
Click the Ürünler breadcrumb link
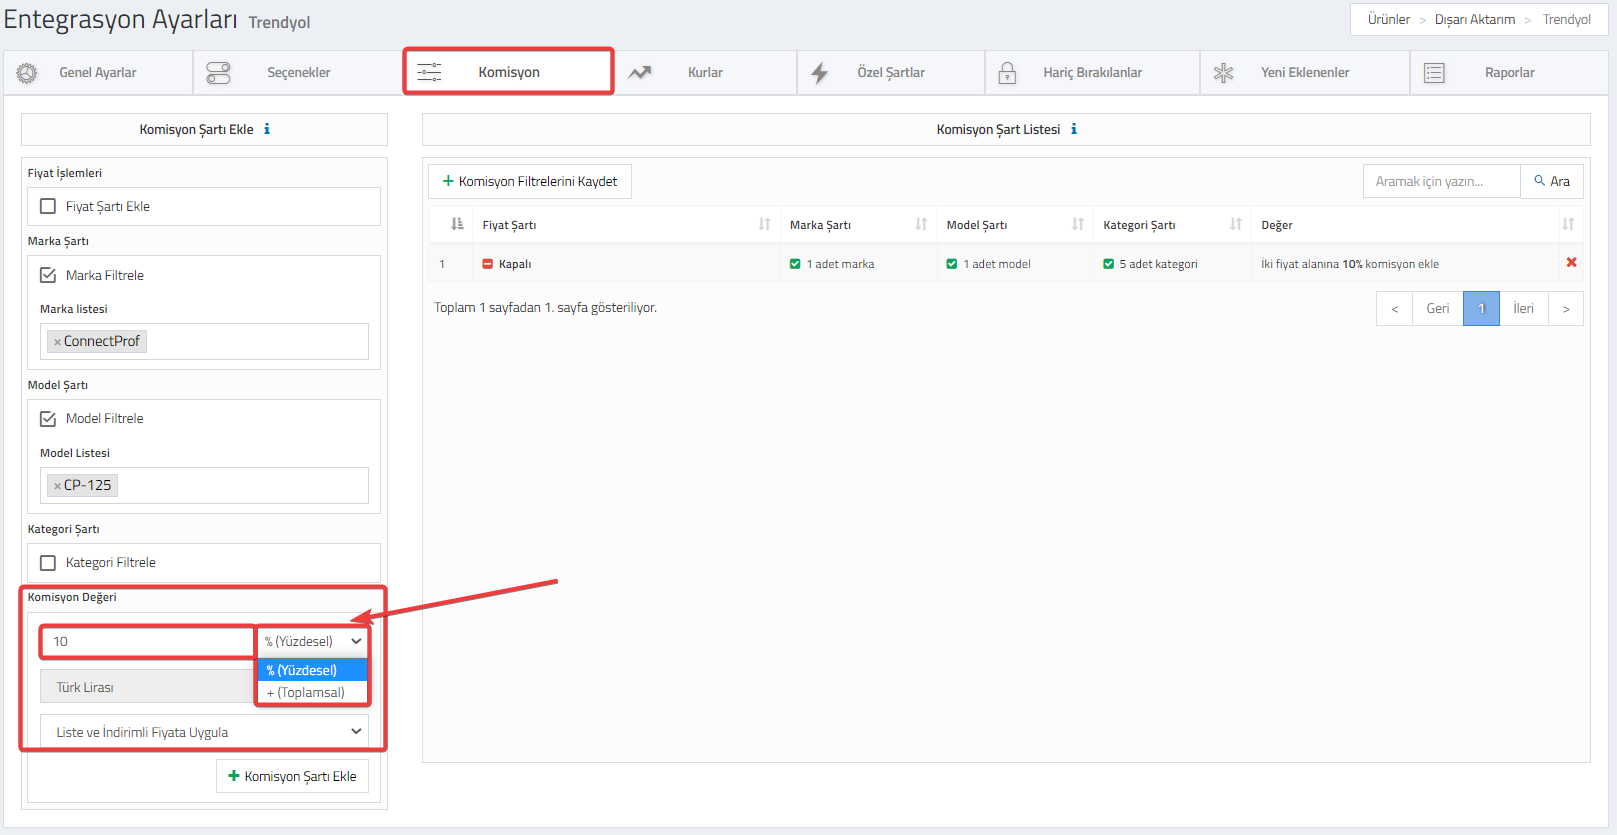click(1388, 19)
